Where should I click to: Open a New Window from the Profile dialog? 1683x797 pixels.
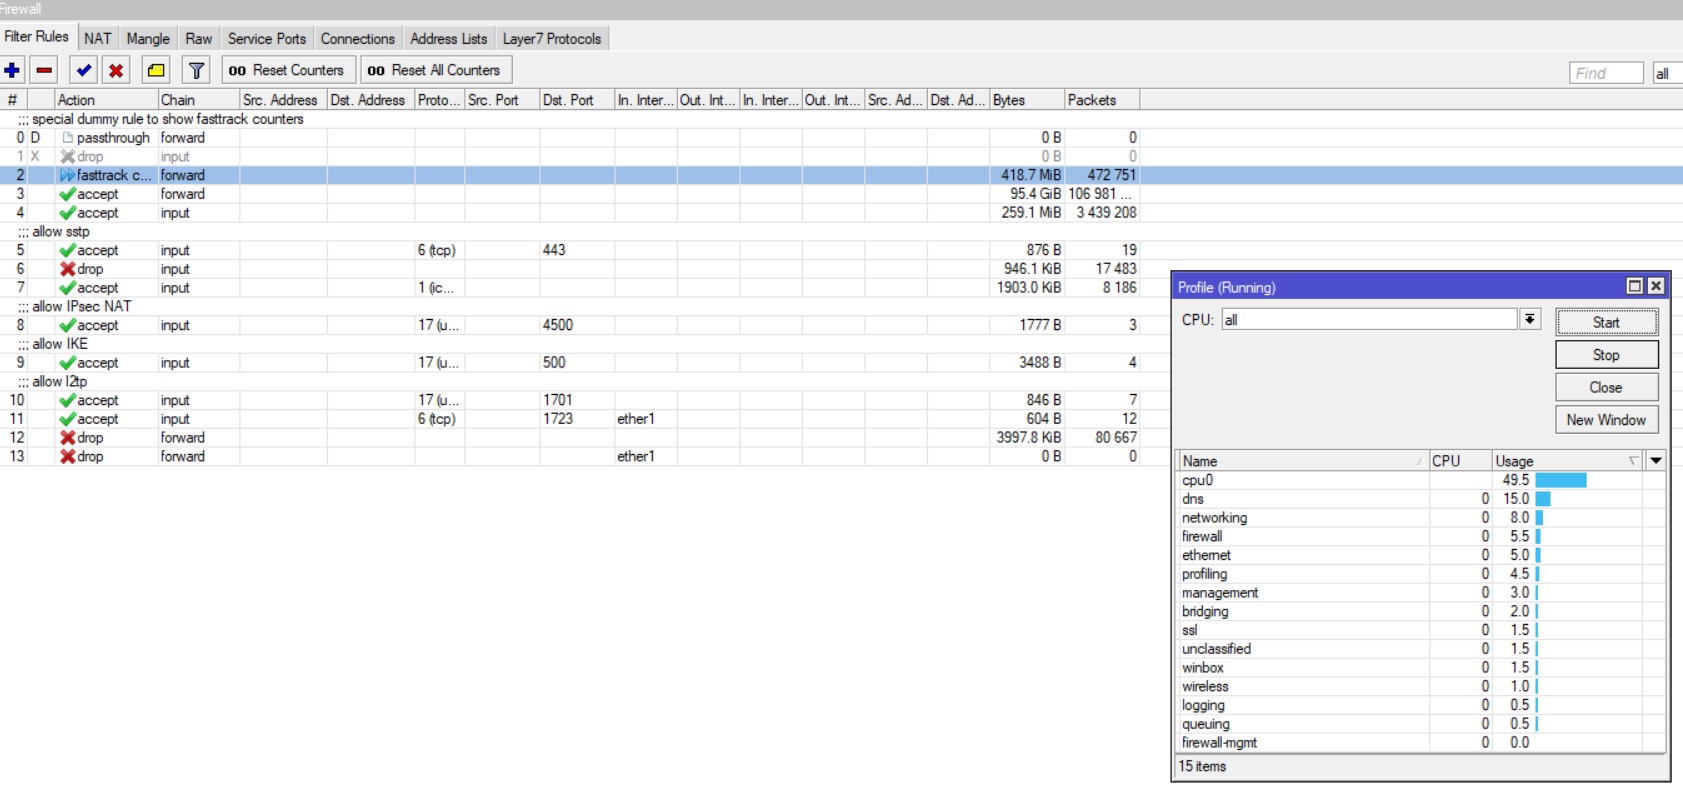tap(1606, 420)
